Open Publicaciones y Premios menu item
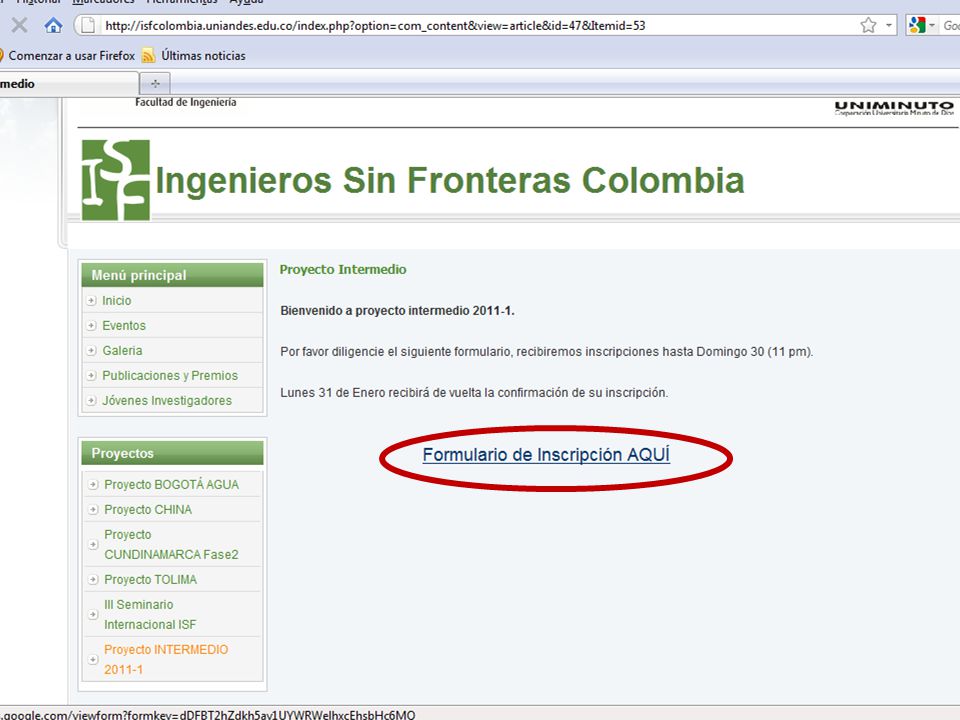This screenshot has height=720, width=960. tap(170, 375)
